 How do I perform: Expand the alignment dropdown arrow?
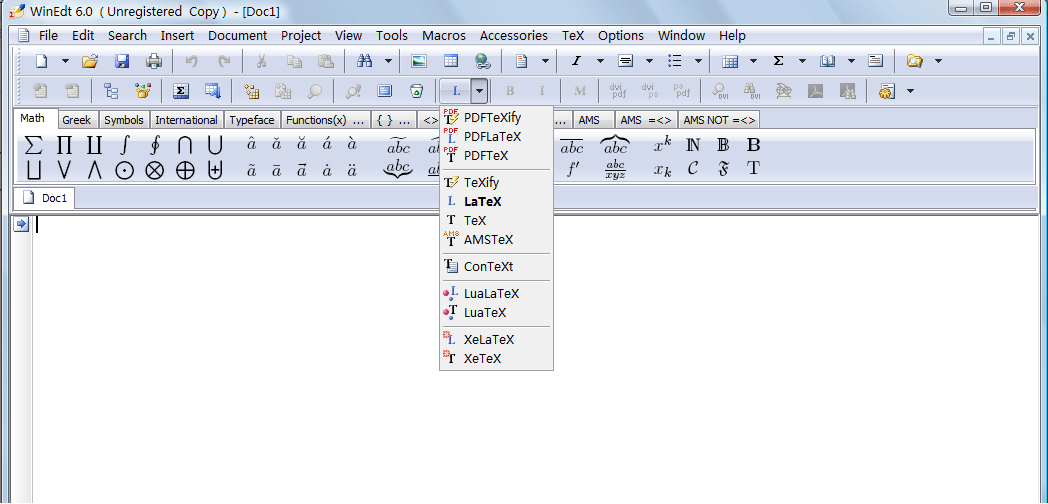[x=649, y=61]
